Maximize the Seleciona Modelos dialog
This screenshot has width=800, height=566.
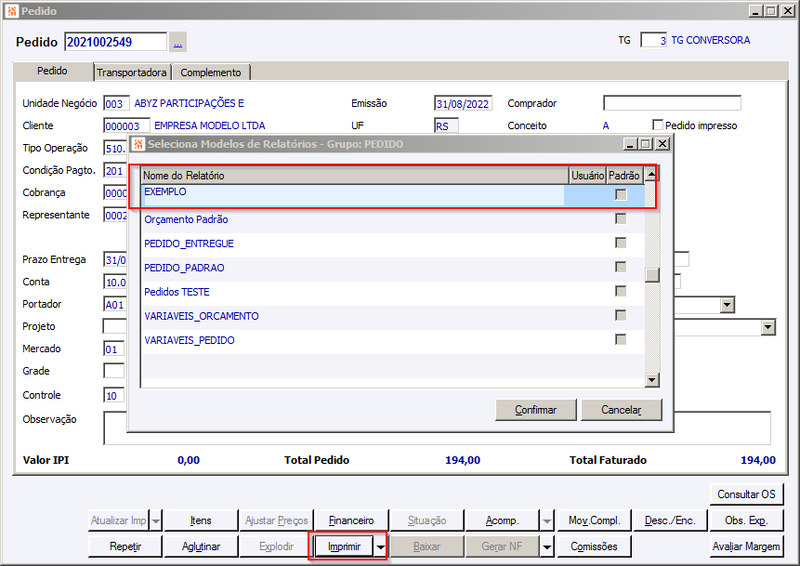[x=645, y=144]
